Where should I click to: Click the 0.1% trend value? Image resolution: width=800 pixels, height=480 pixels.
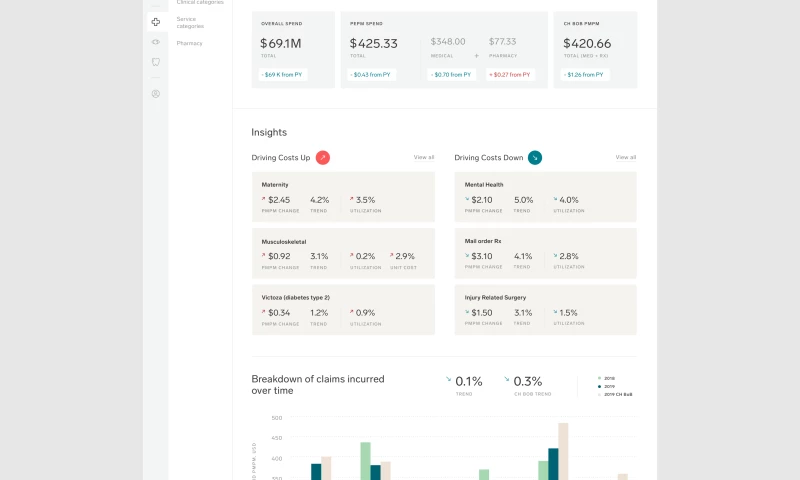pyautogui.click(x=468, y=382)
